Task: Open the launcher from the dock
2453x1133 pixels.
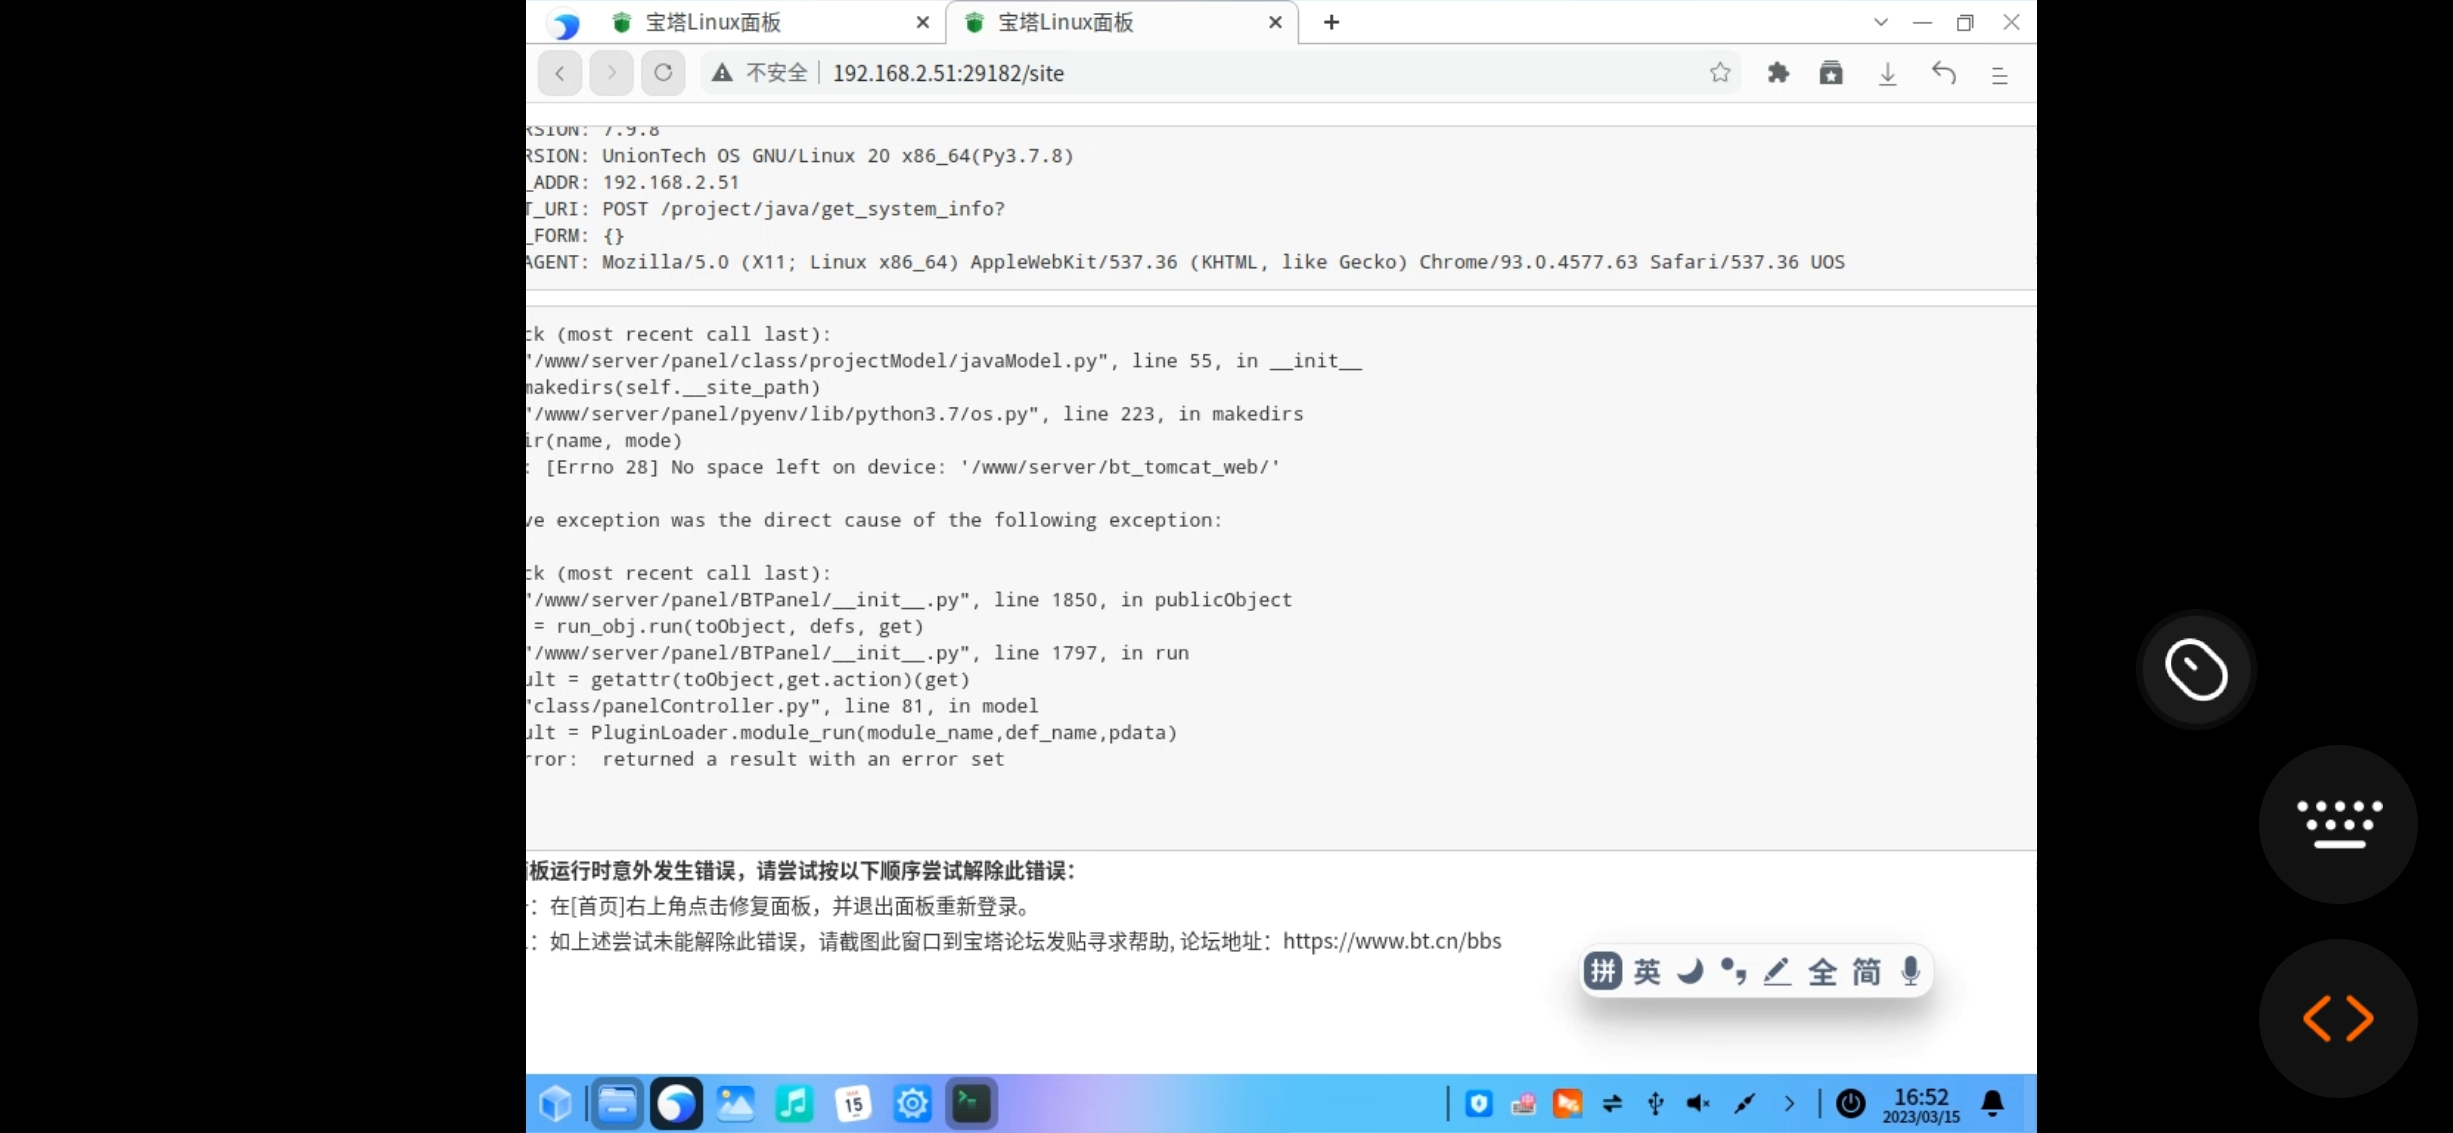Action: pos(556,1104)
